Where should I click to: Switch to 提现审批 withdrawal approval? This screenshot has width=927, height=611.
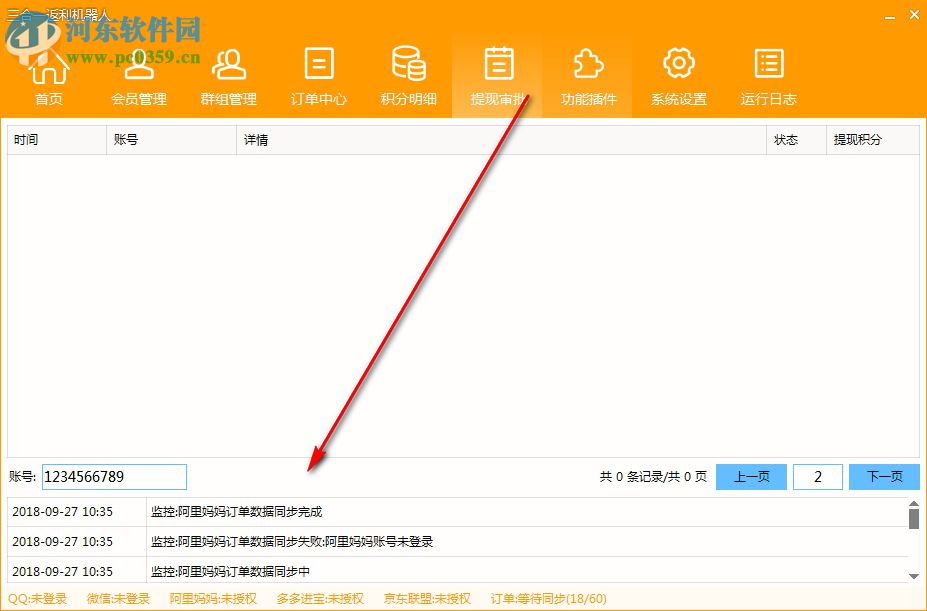click(497, 75)
